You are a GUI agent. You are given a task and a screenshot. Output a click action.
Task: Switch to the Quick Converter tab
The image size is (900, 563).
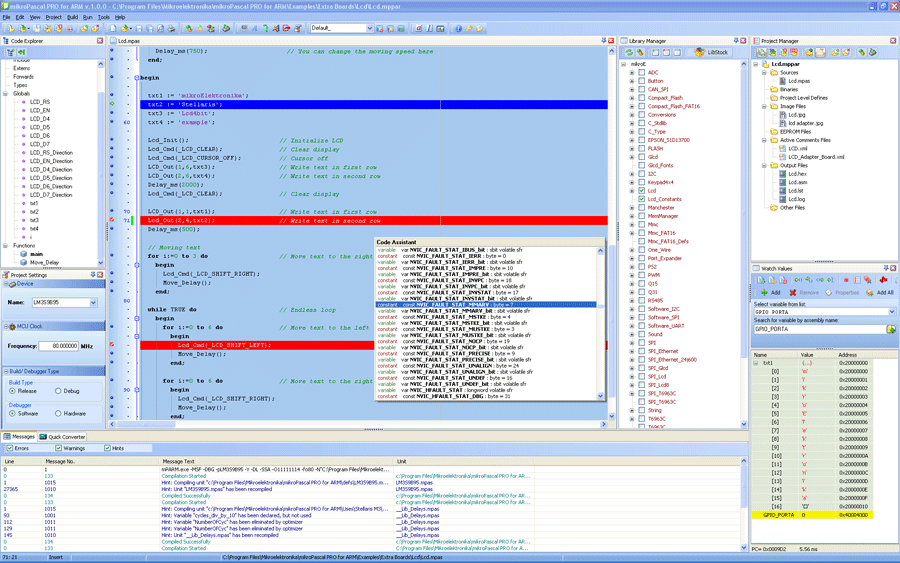63,437
